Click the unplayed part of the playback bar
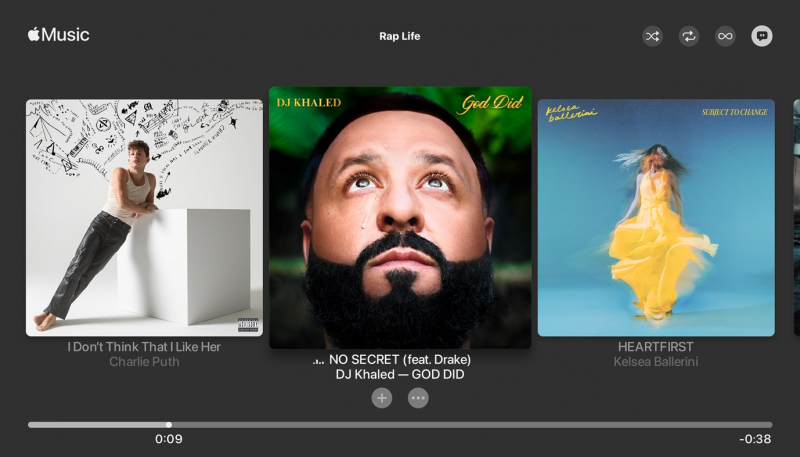 coord(472,425)
